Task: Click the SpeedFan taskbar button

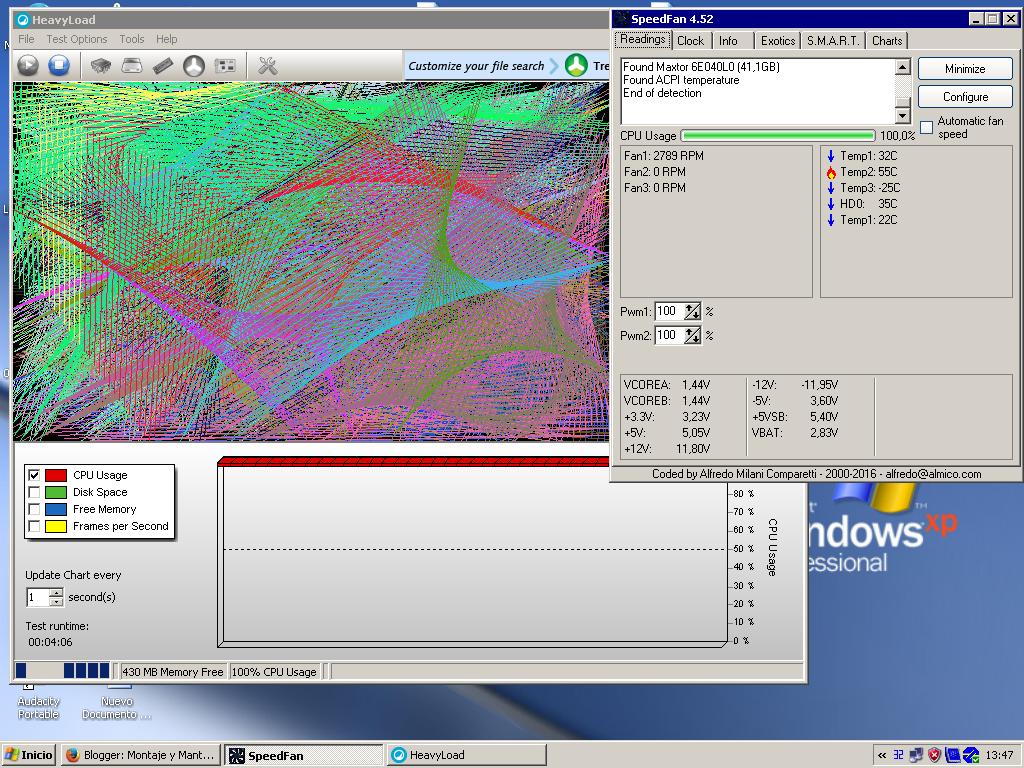Action: coord(304,756)
